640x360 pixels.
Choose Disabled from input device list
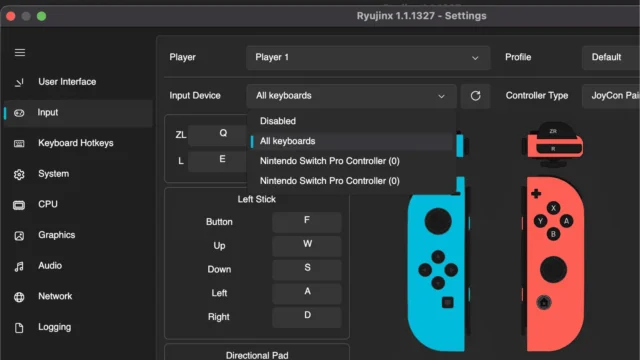point(351,121)
